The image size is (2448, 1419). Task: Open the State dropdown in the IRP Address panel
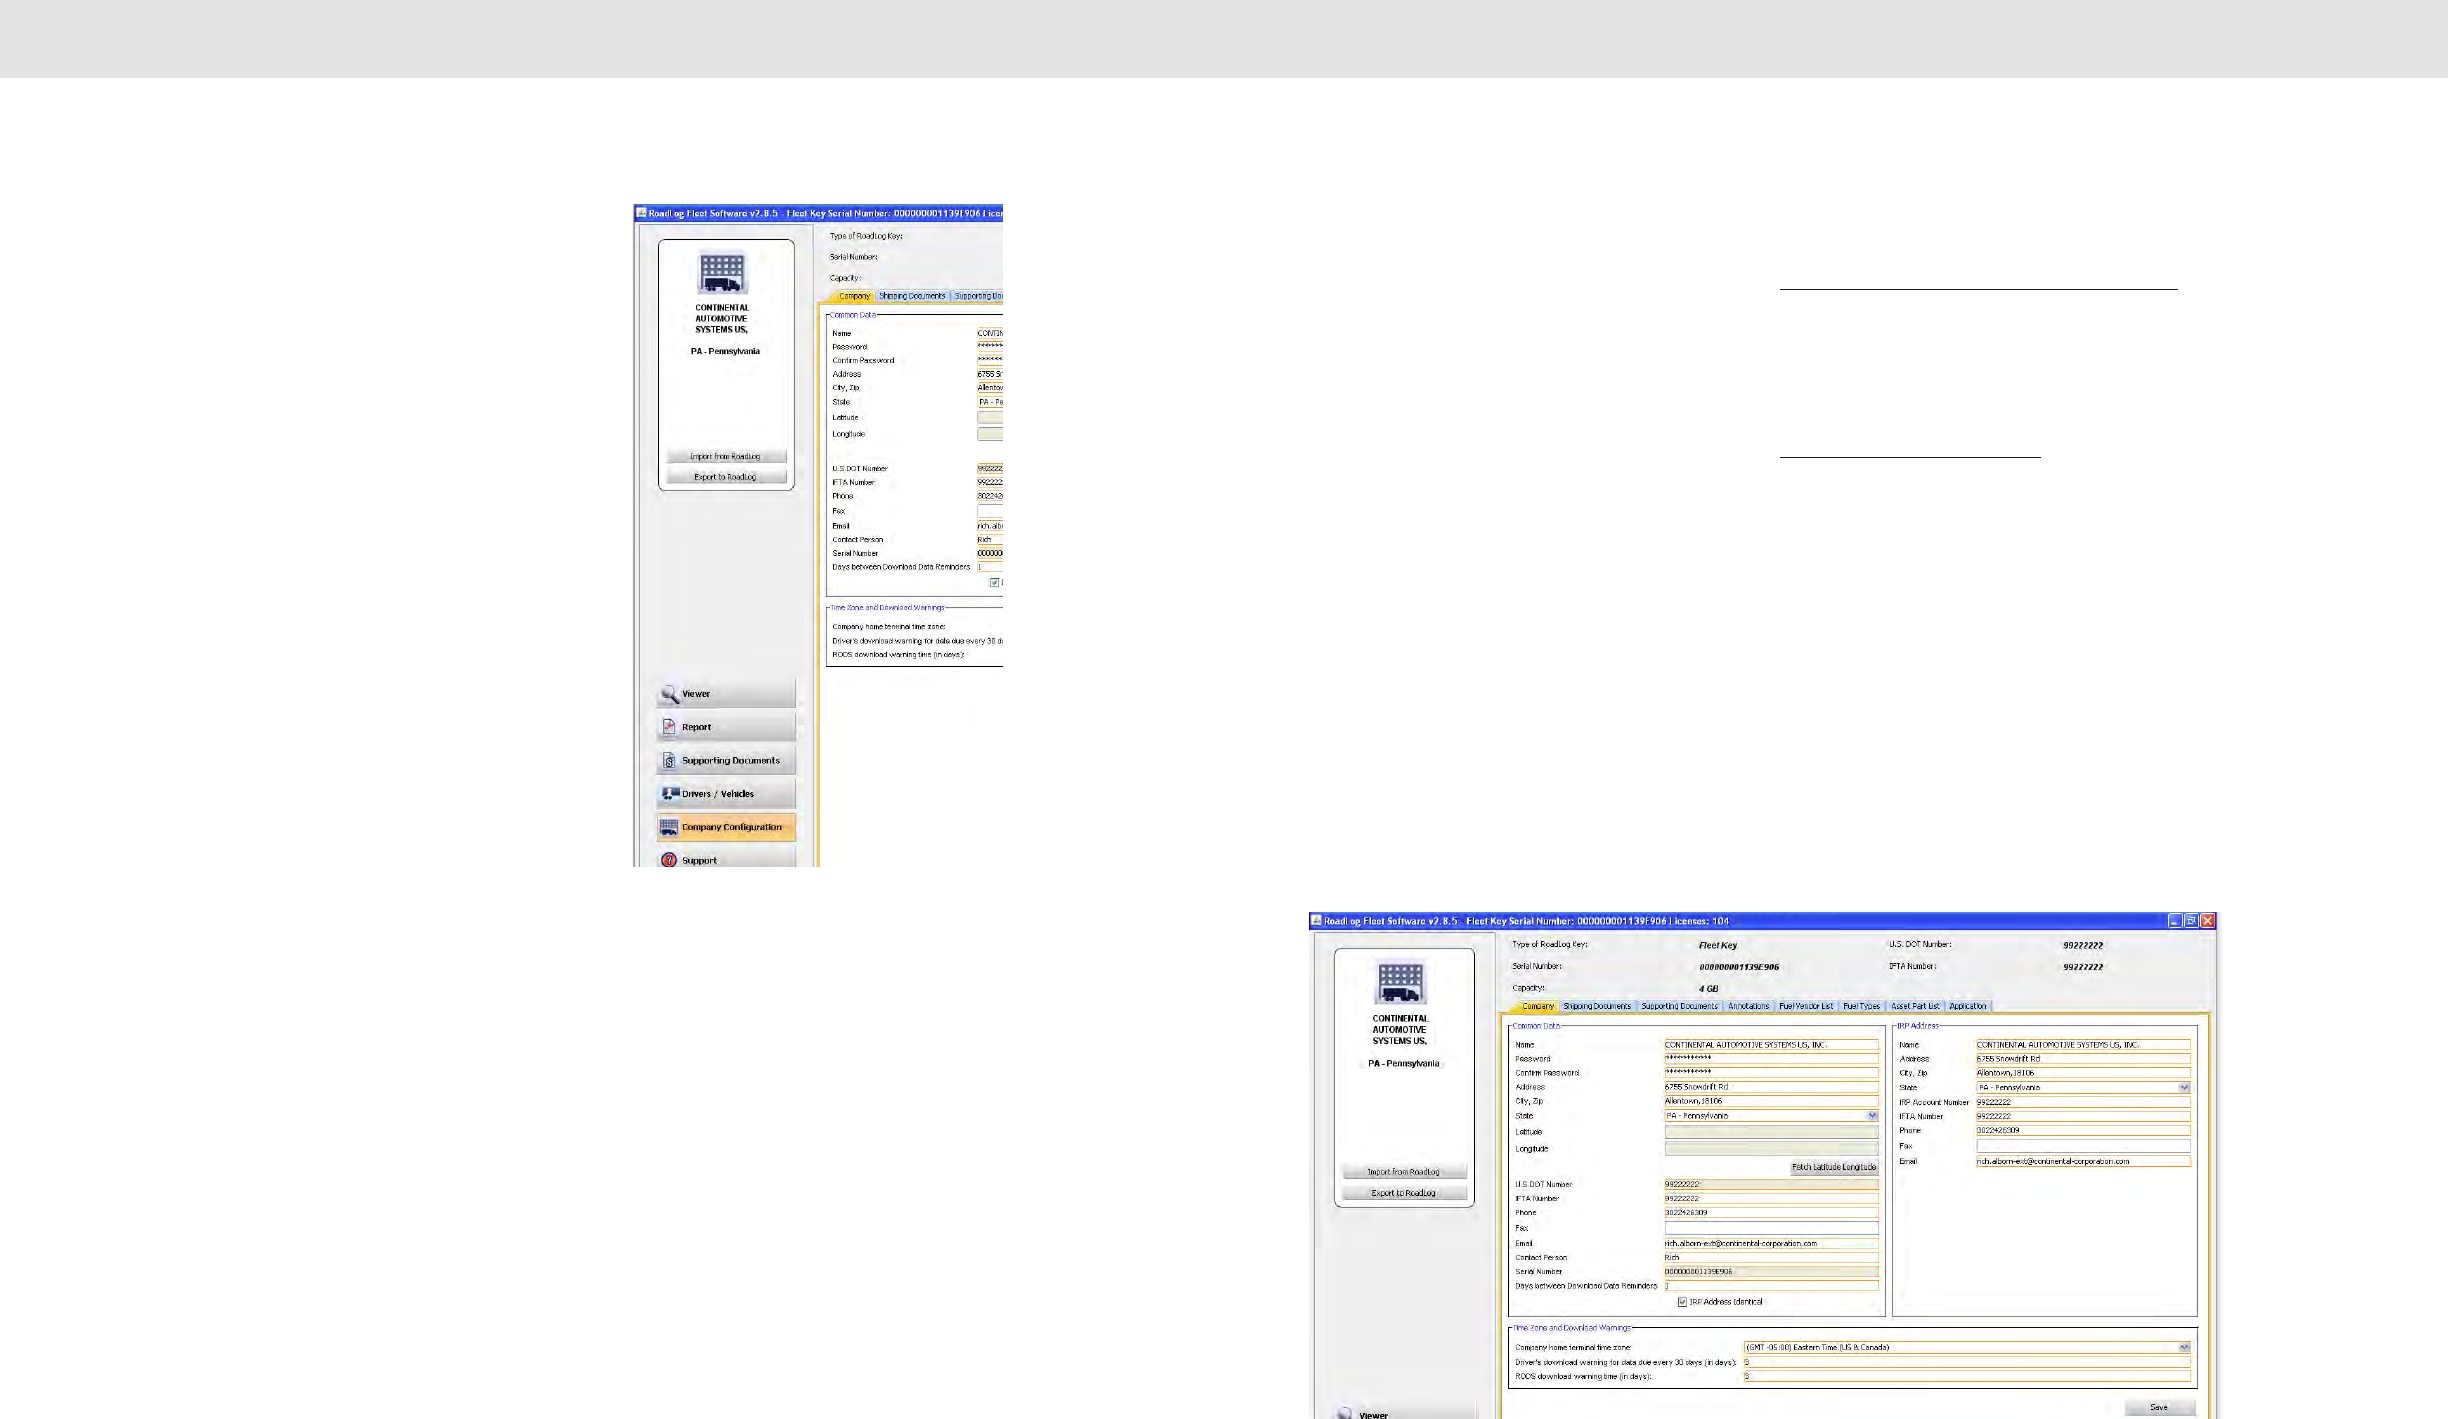point(2184,1087)
